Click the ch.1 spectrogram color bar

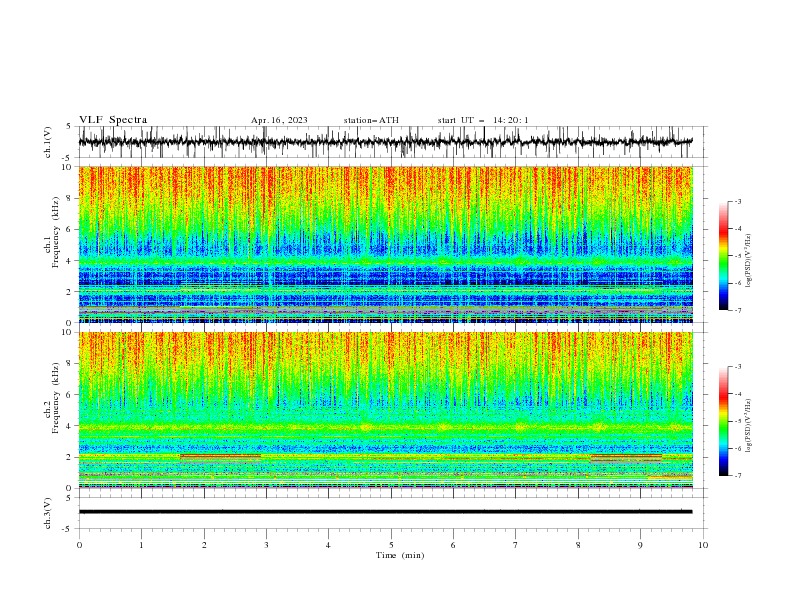[724, 256]
